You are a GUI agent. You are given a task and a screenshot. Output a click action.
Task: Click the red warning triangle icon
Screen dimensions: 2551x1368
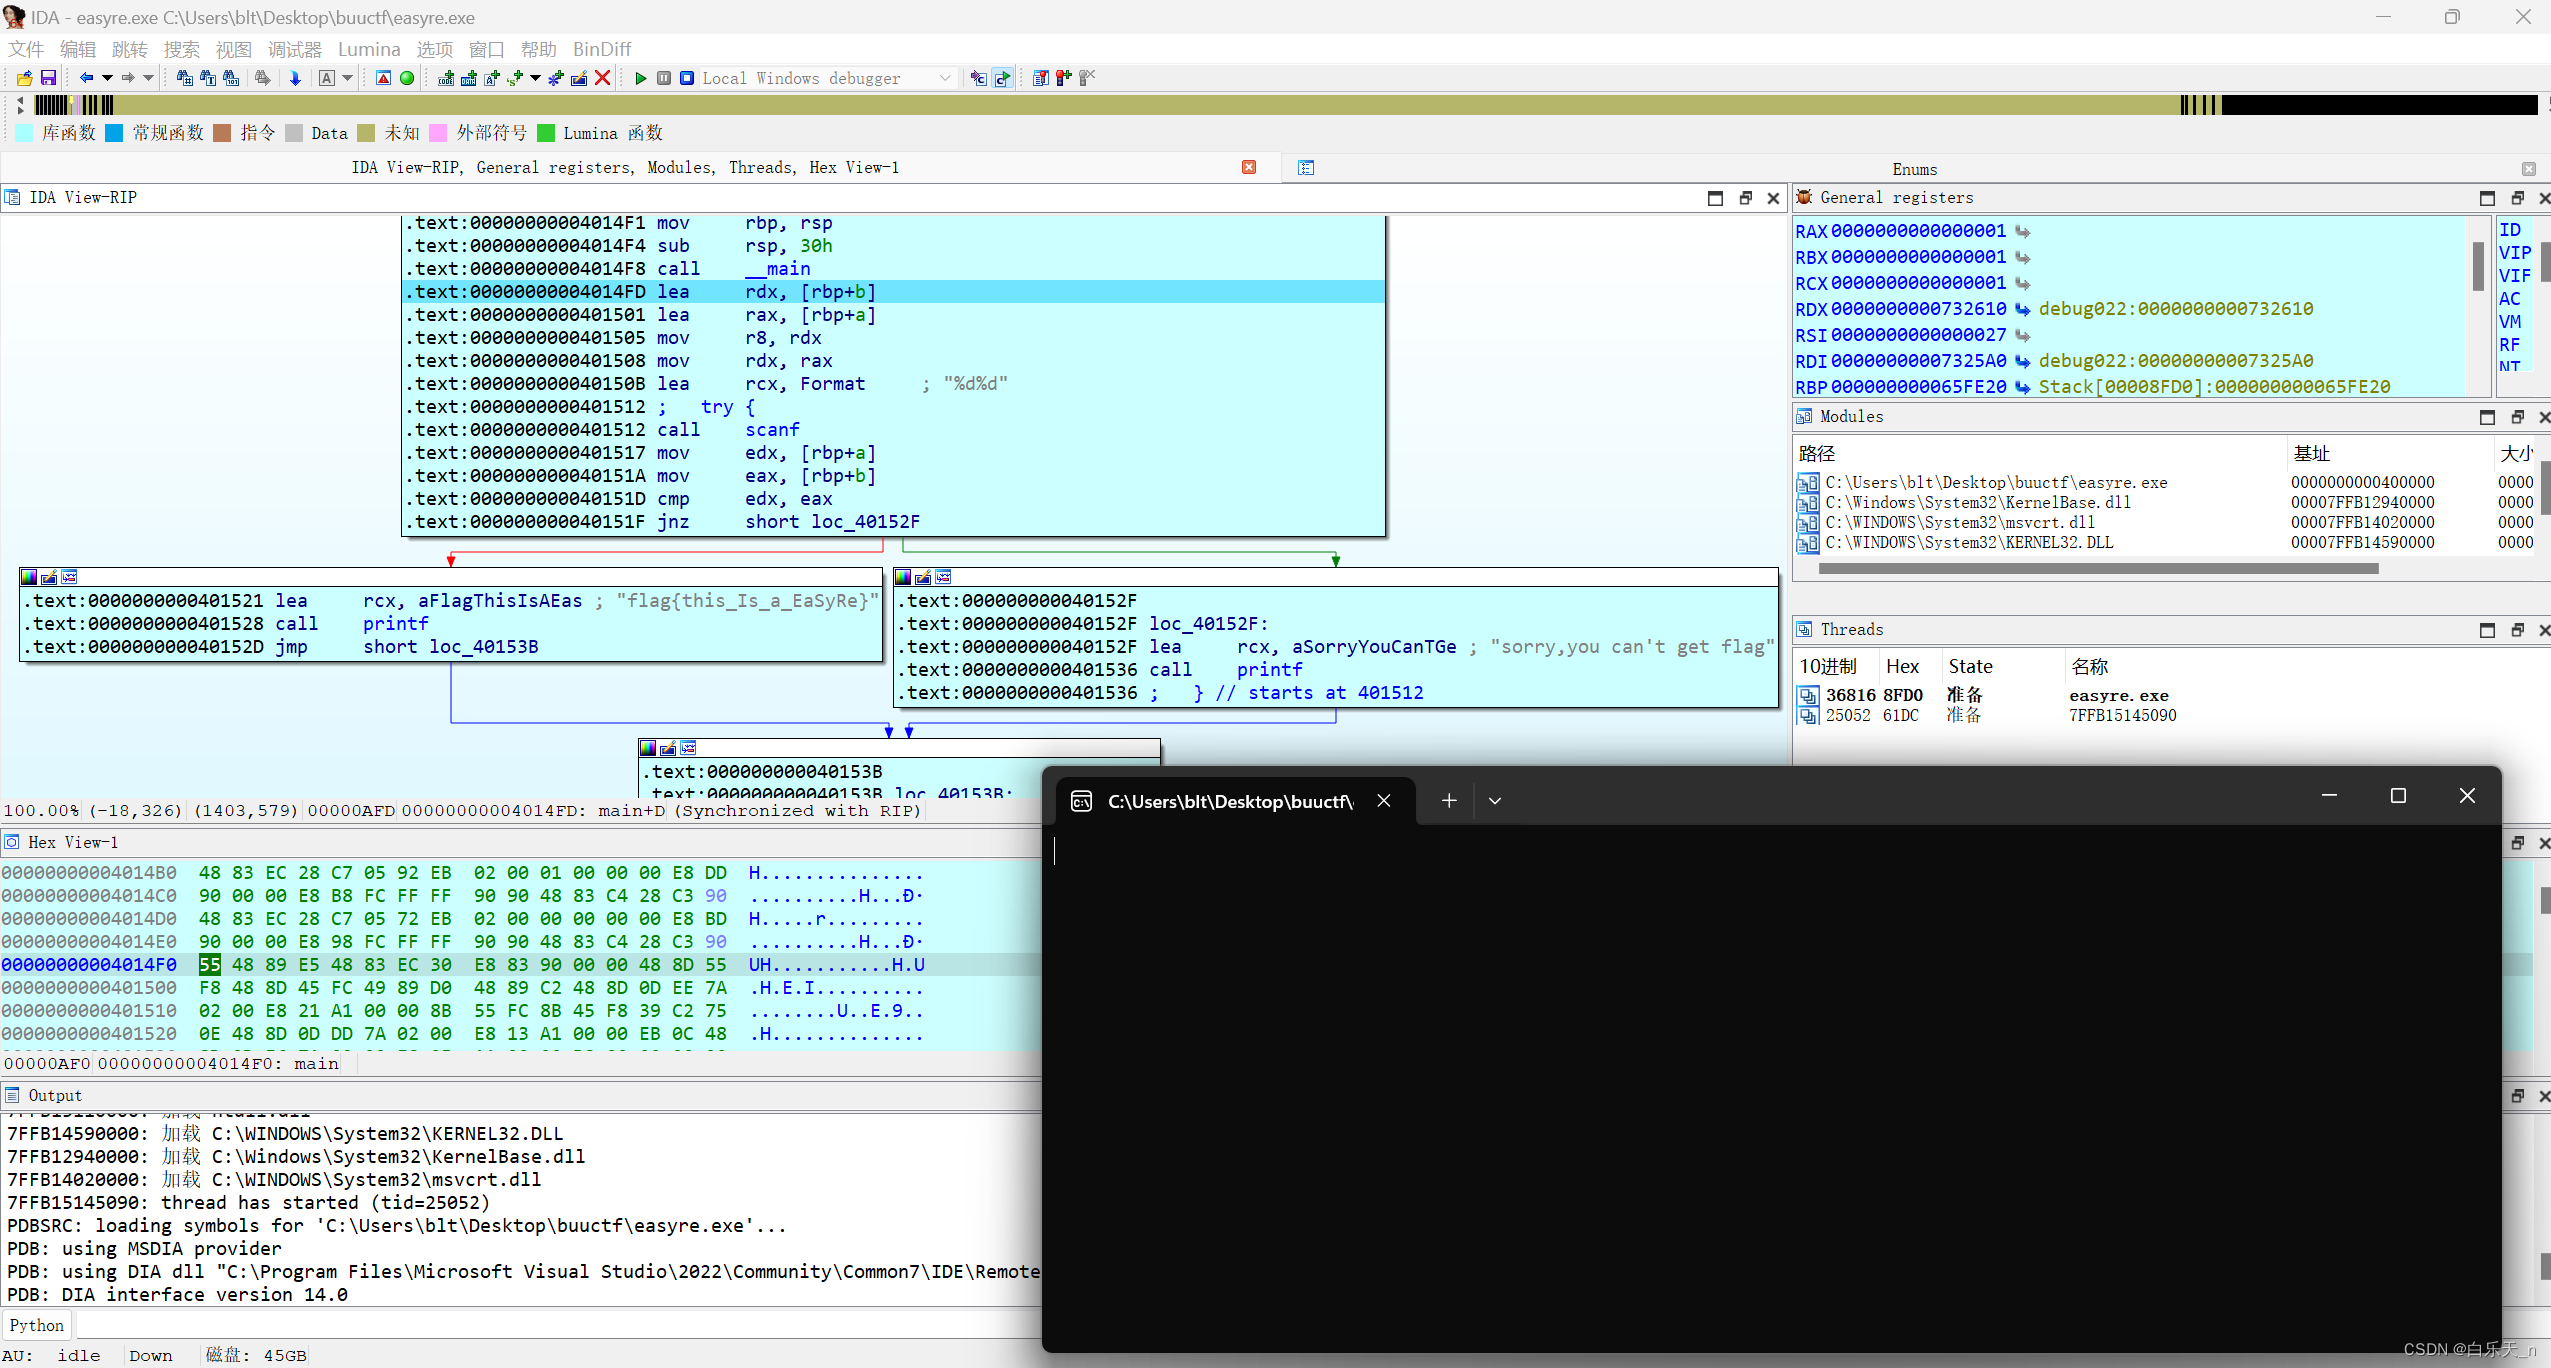pos(383,78)
